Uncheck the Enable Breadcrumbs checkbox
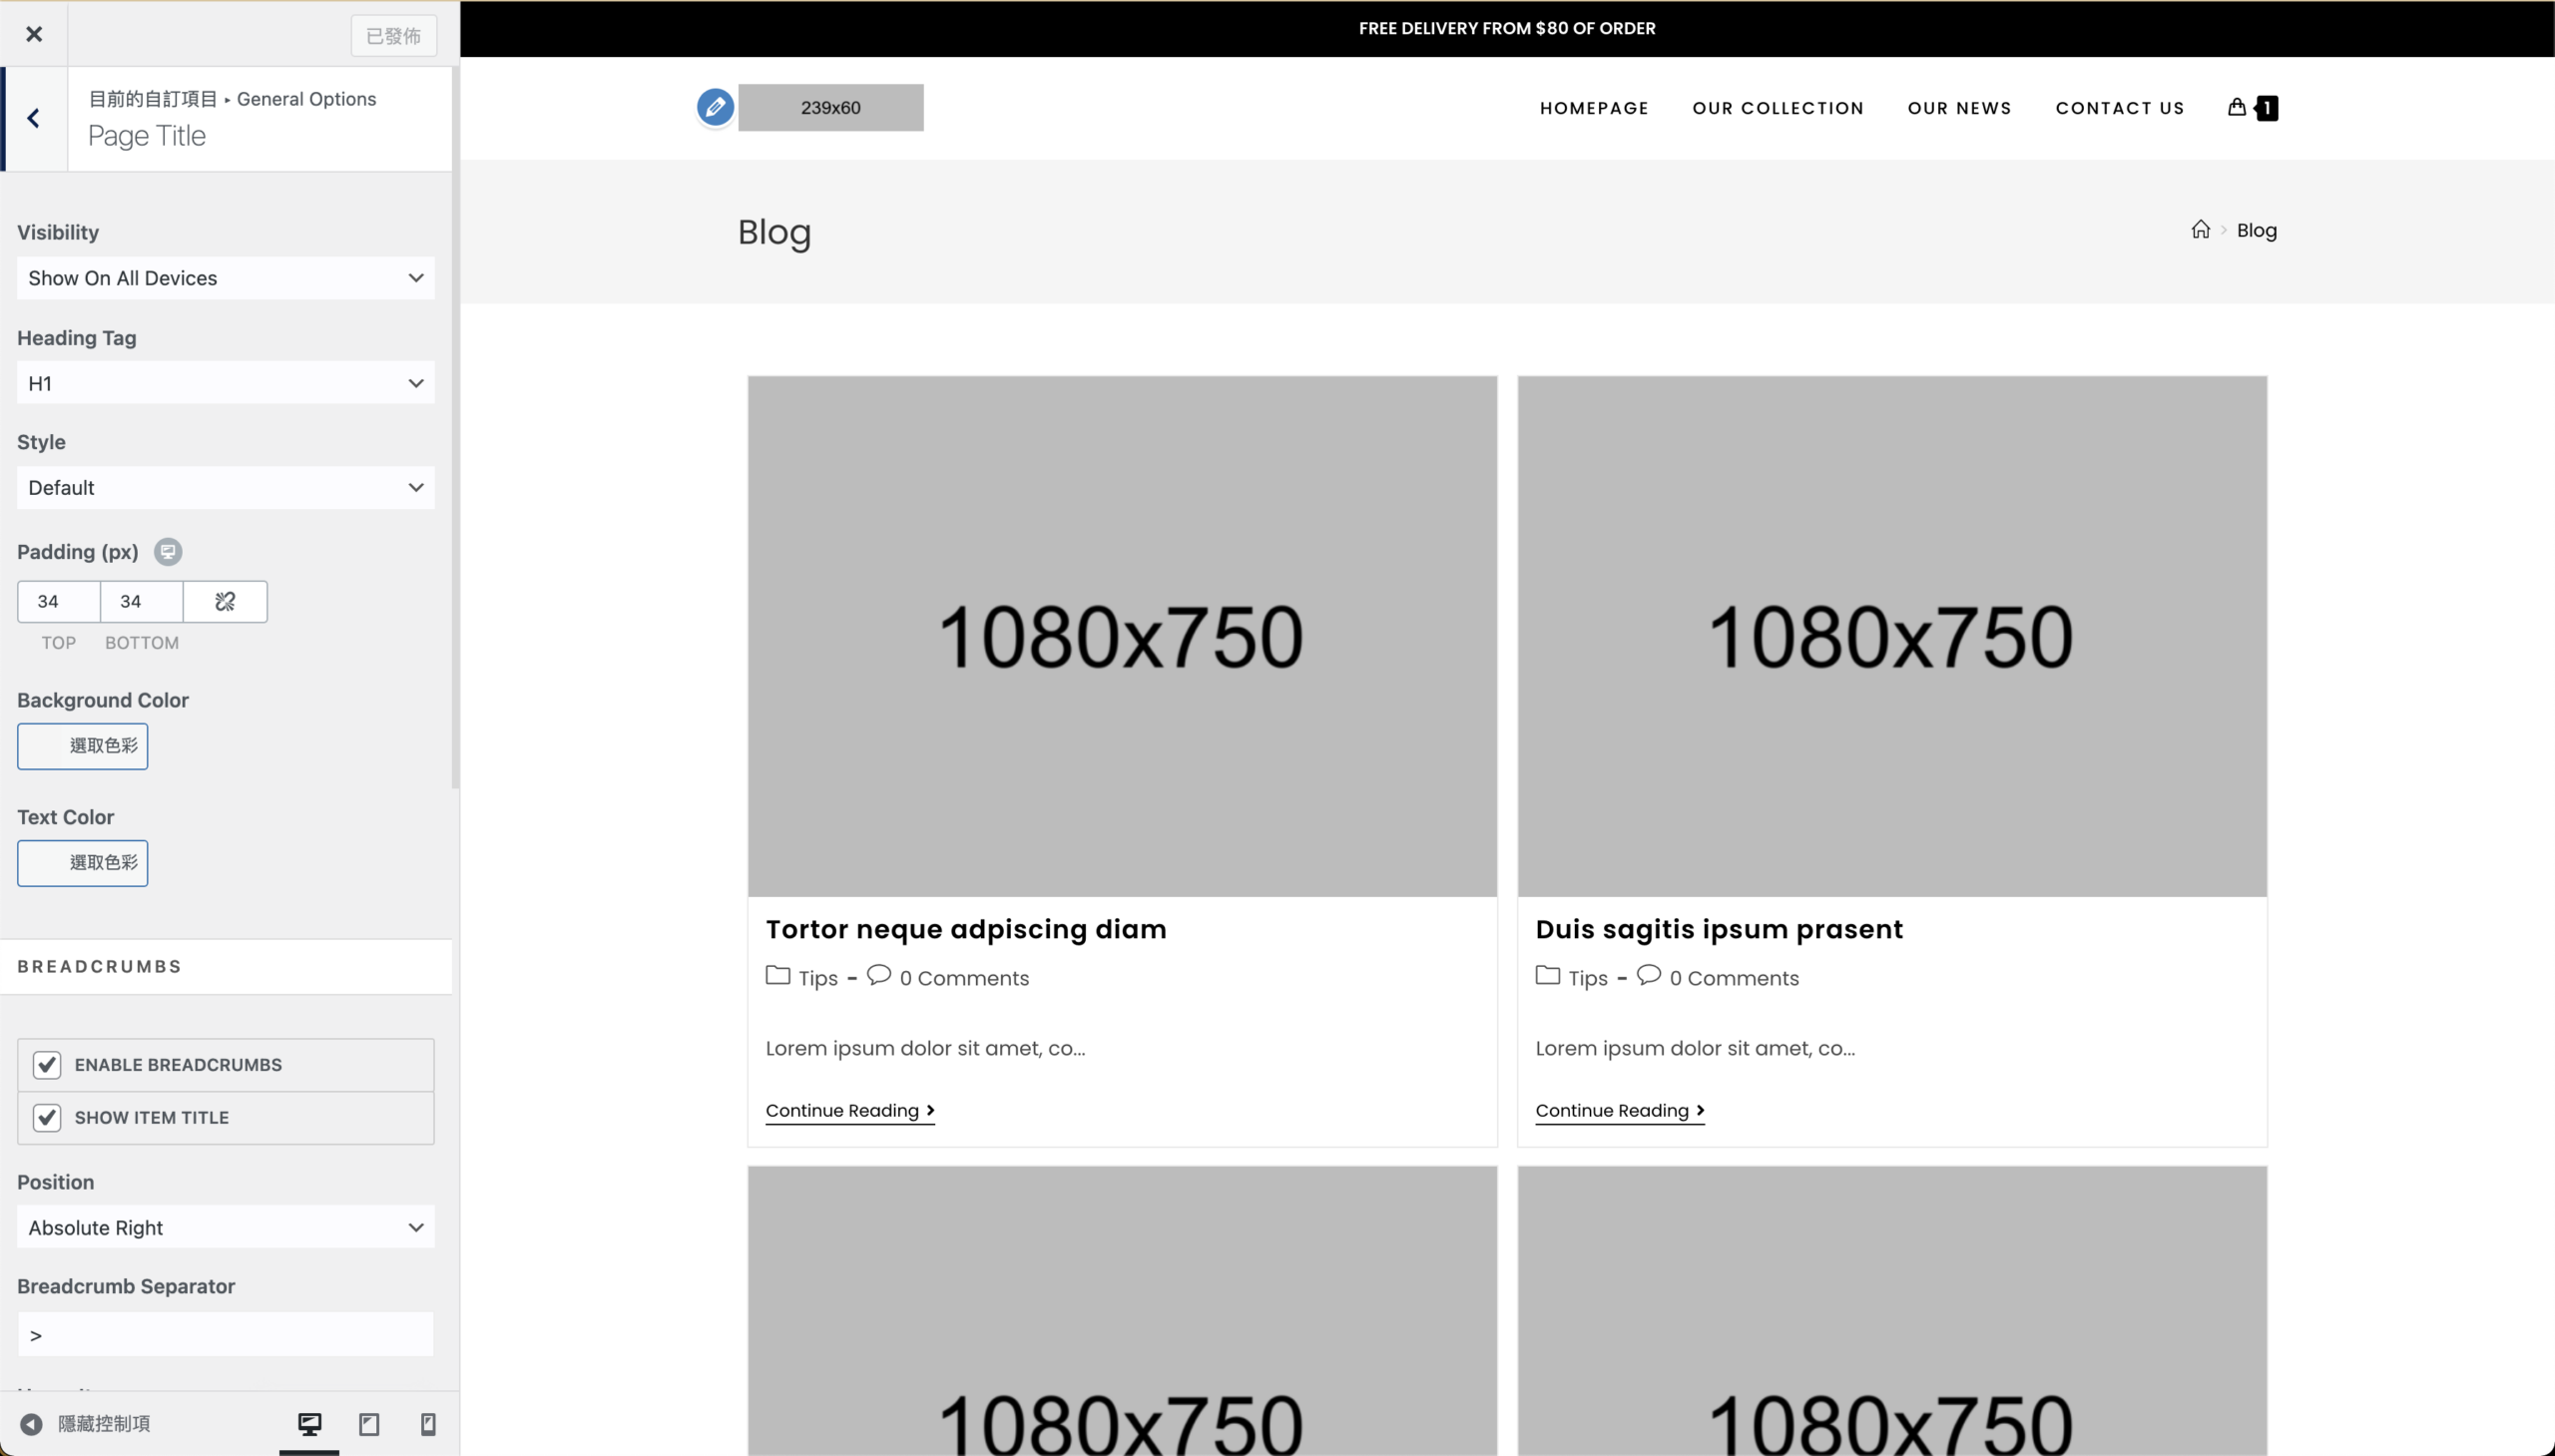The image size is (2555, 1456). tap(47, 1065)
